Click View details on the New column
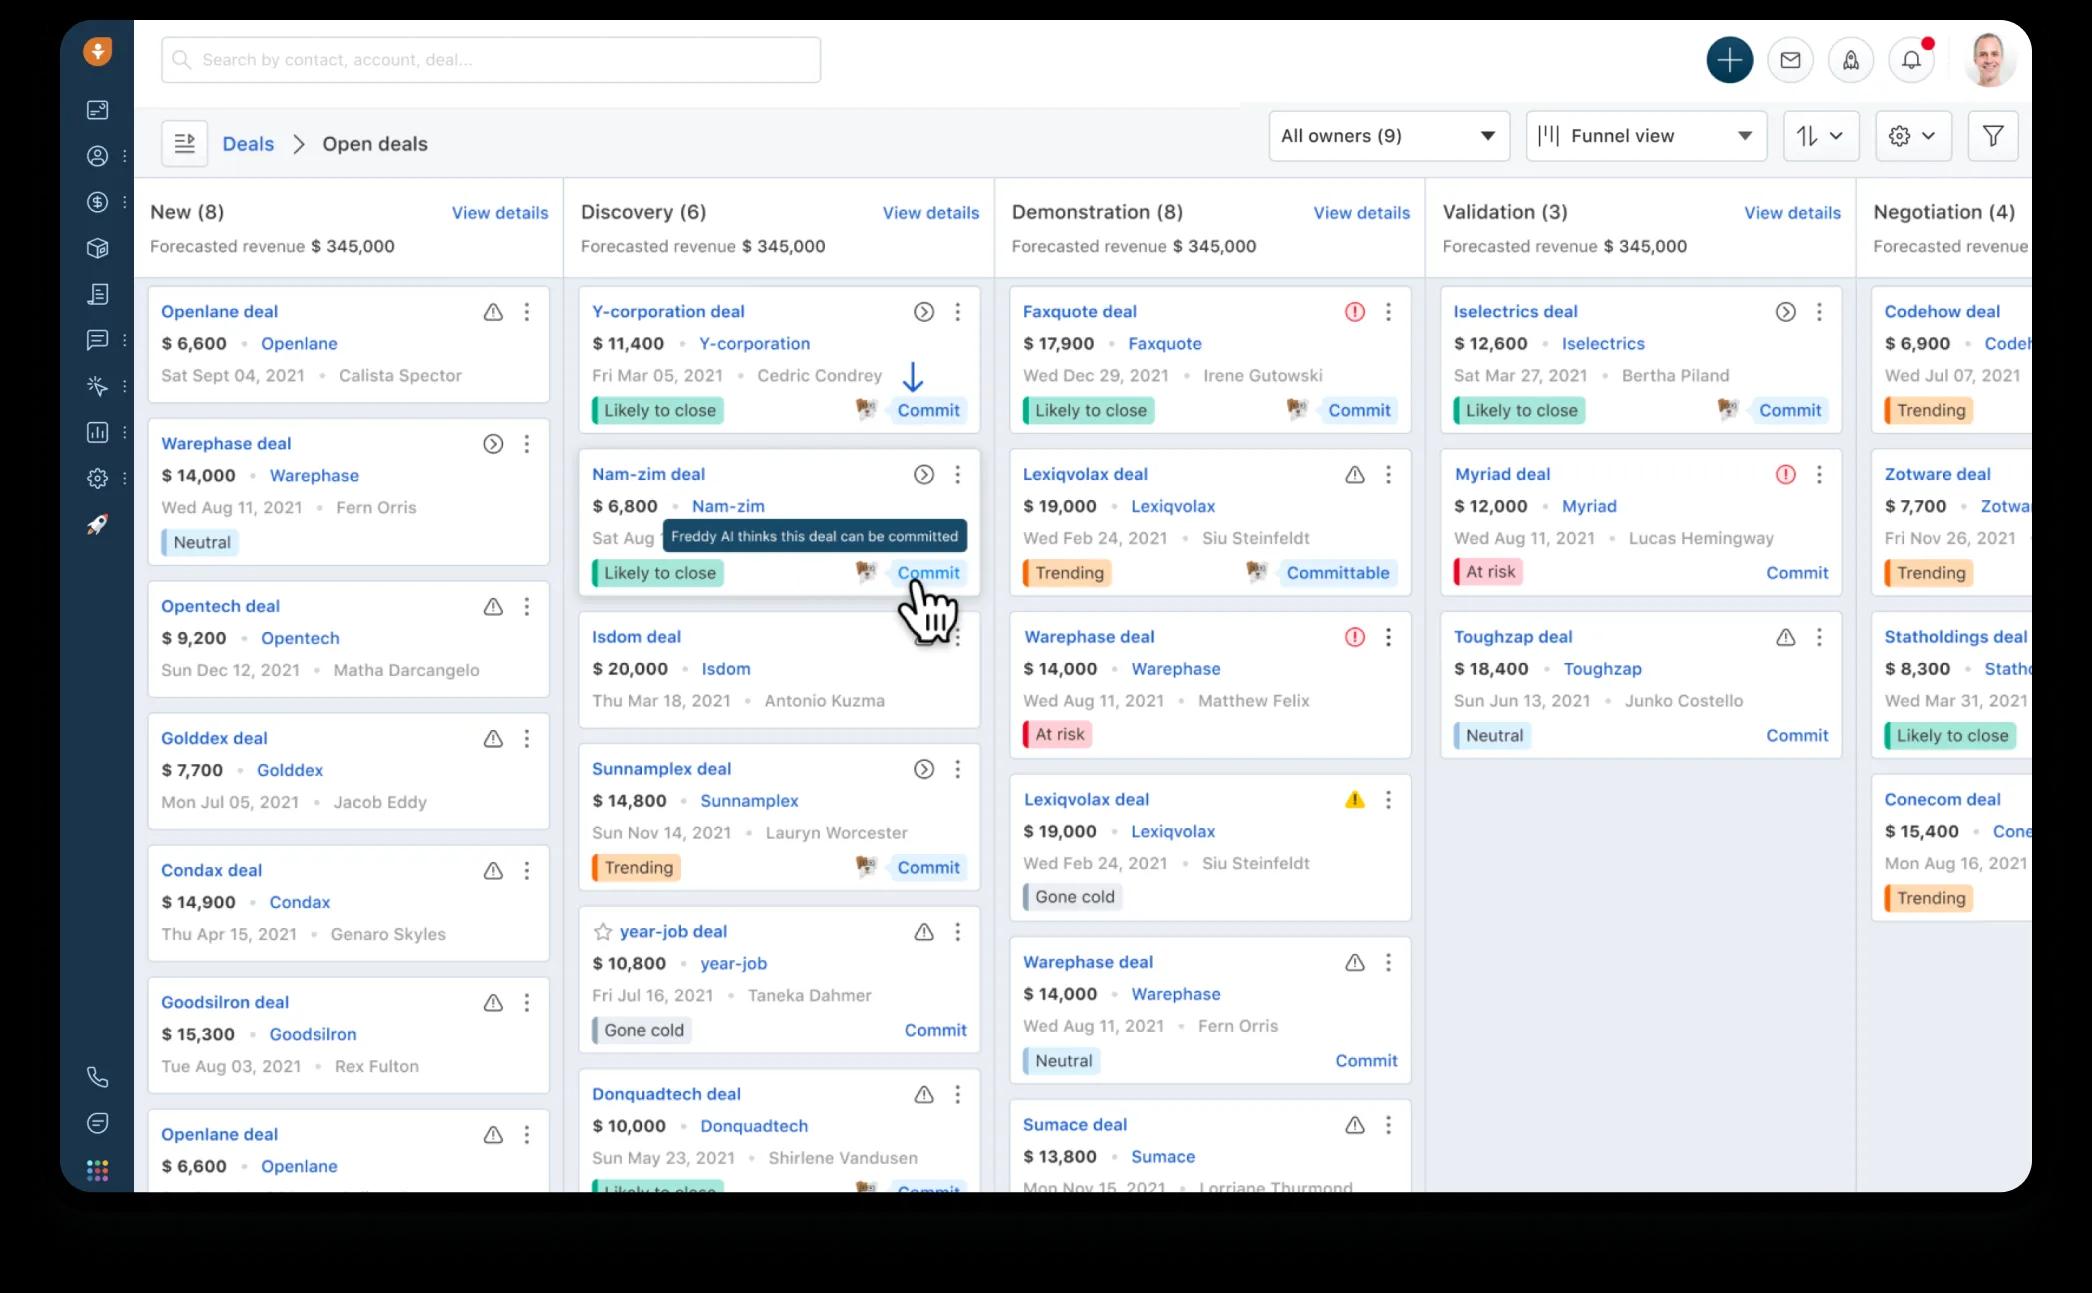 tap(499, 212)
